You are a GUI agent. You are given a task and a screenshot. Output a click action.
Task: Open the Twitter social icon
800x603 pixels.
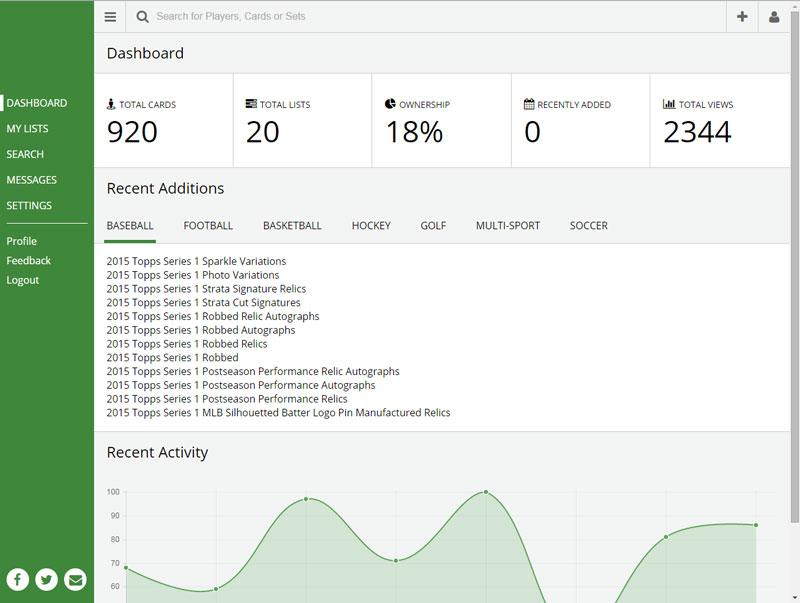46,580
